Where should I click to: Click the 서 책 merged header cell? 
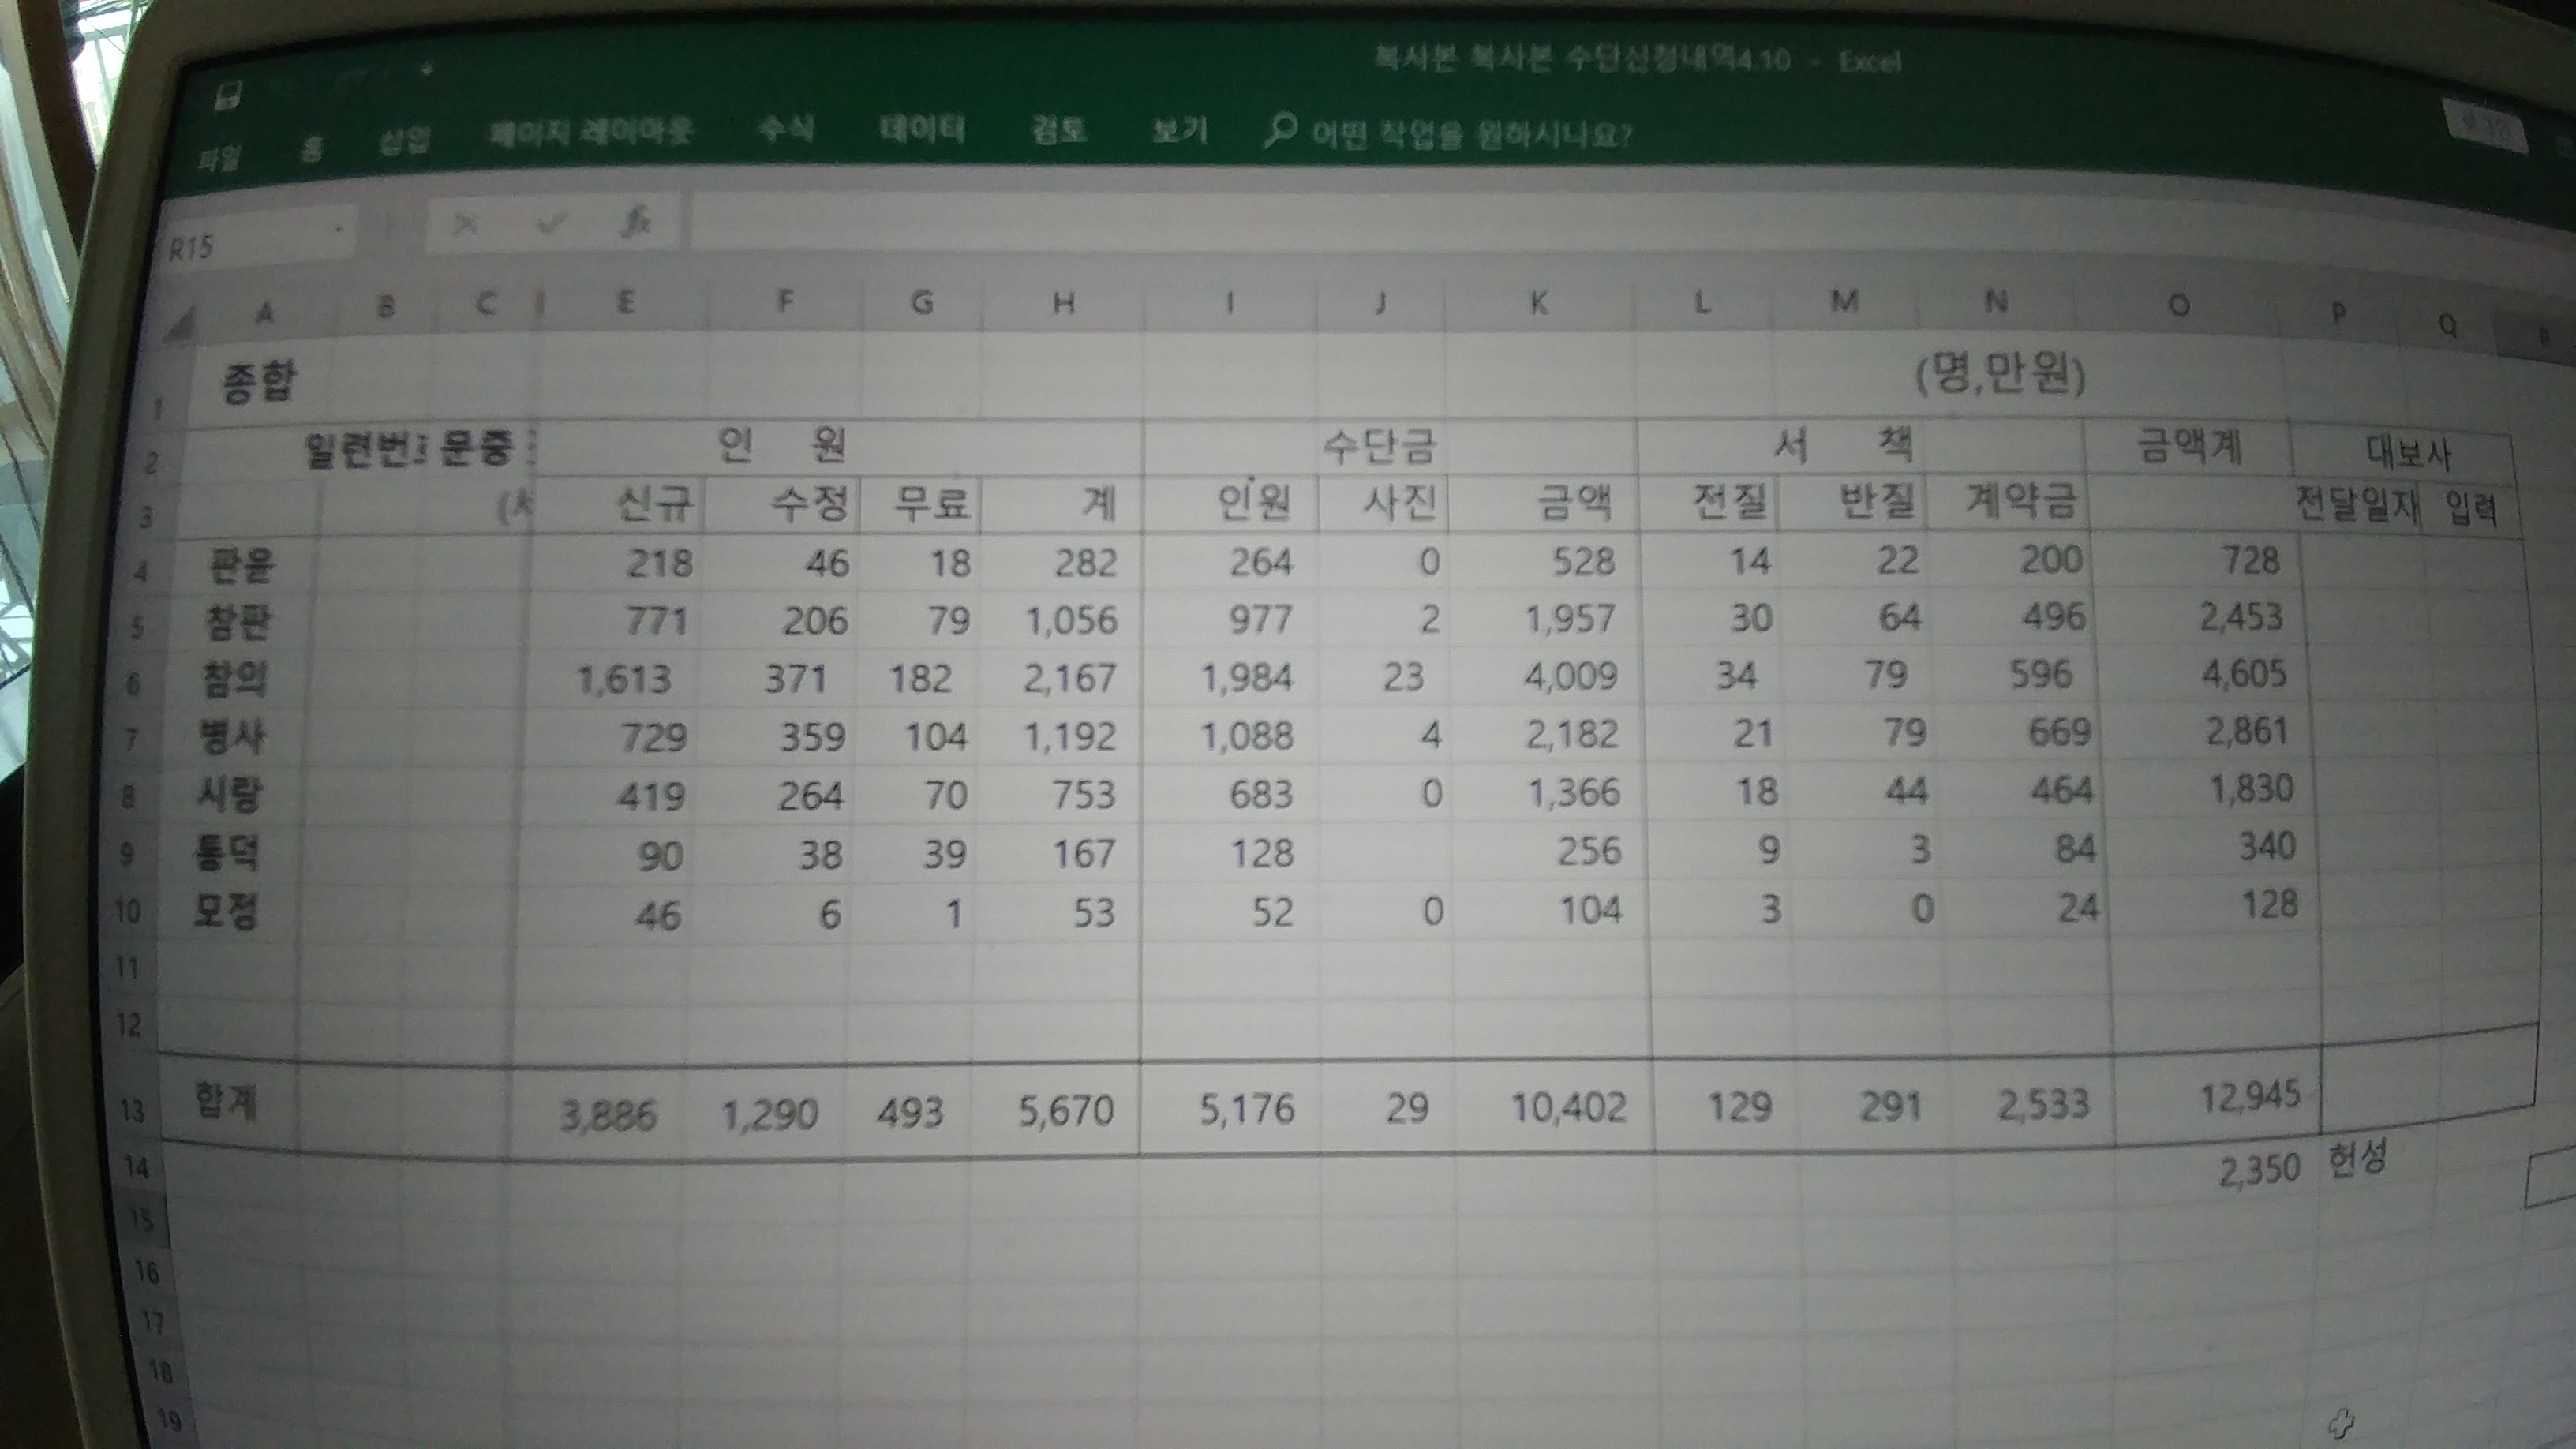(1845, 443)
